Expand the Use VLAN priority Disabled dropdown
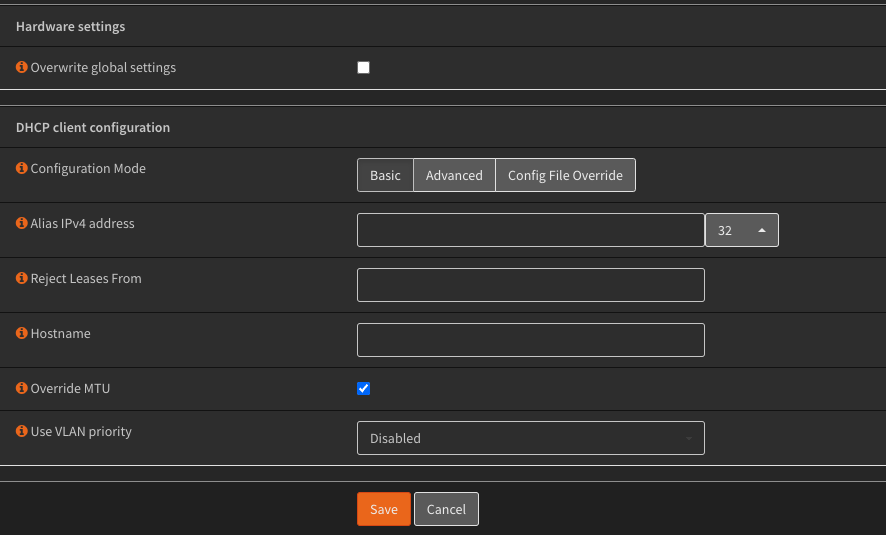Screen dimensions: 886x535 point(531,438)
